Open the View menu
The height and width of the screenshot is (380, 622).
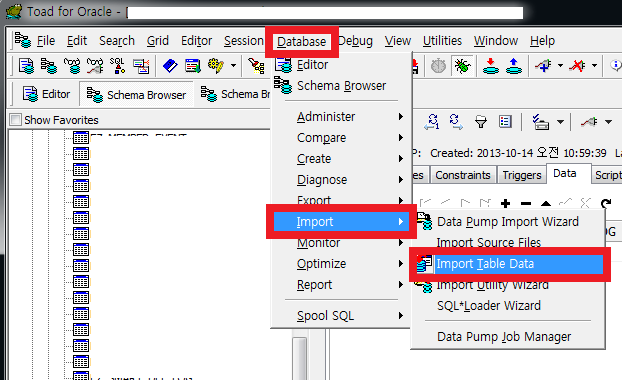point(397,41)
